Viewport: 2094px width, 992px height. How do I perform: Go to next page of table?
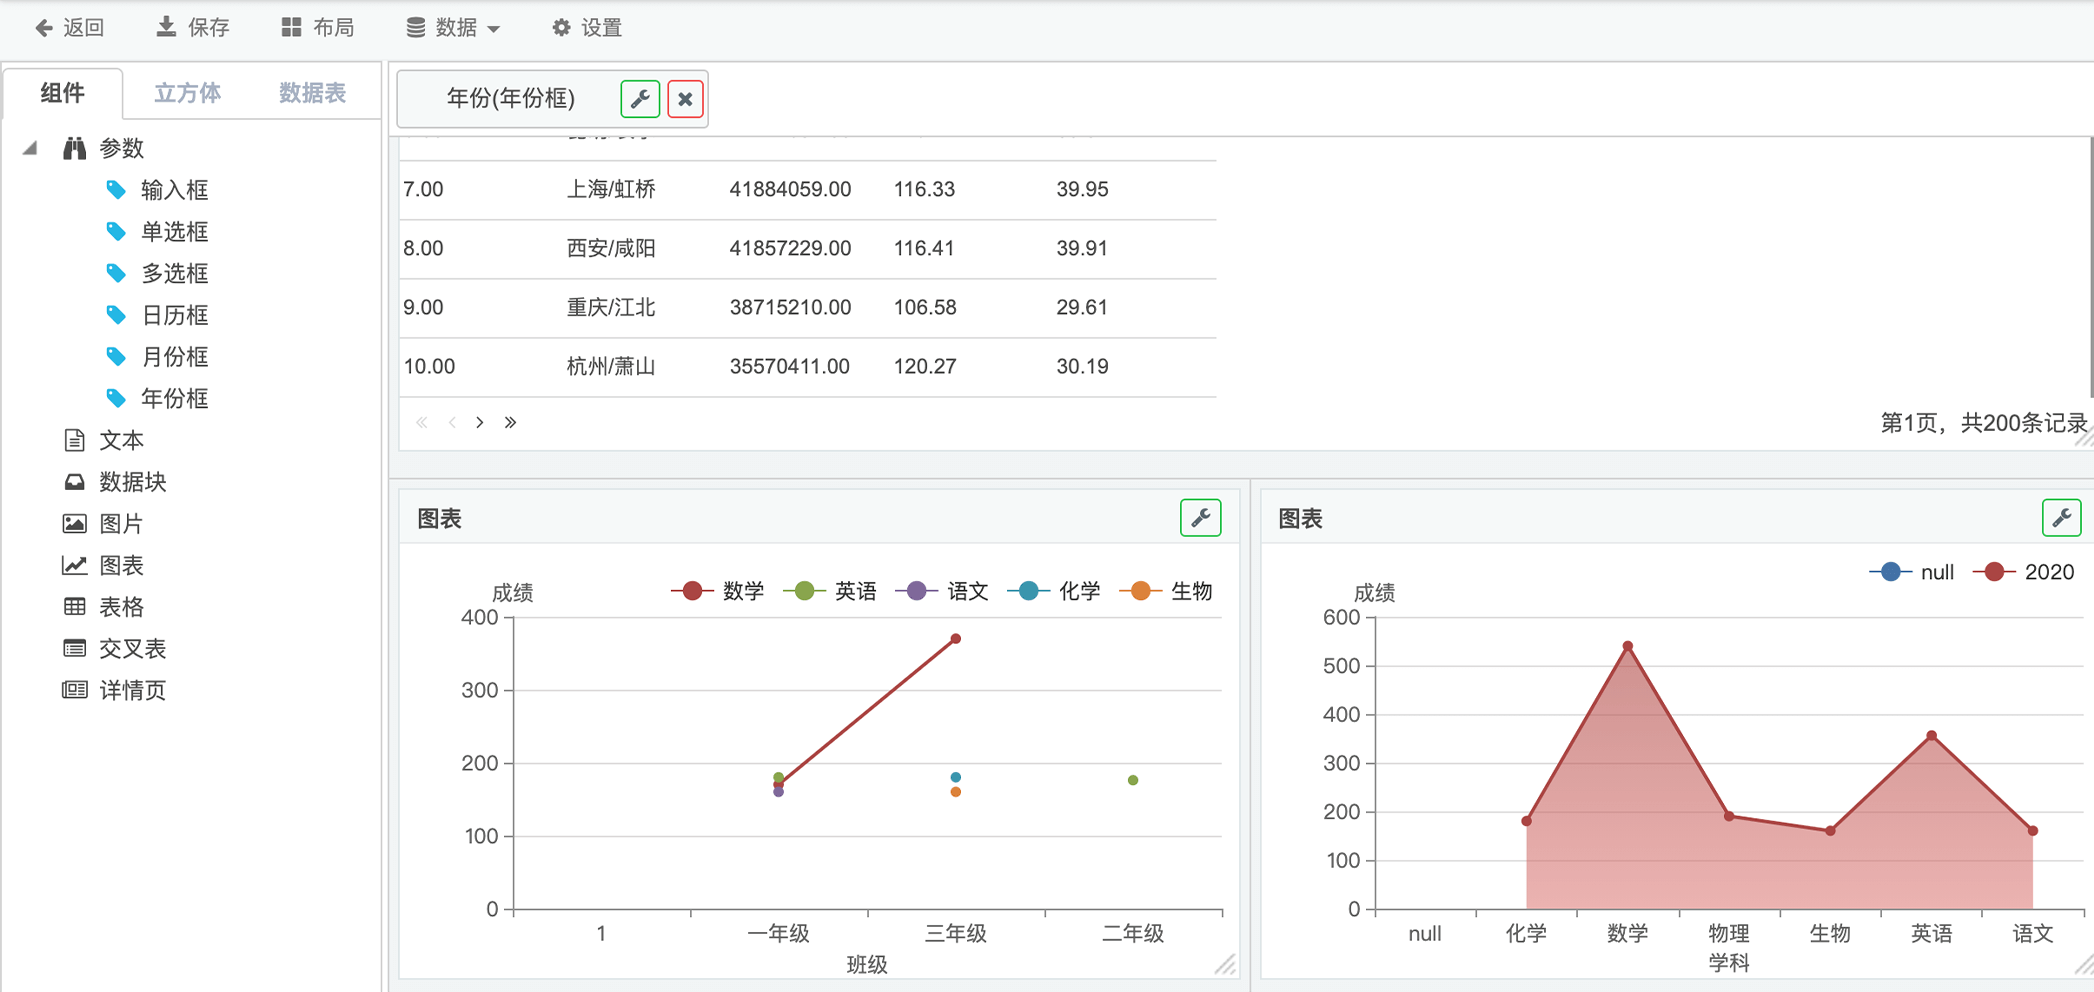pos(480,423)
